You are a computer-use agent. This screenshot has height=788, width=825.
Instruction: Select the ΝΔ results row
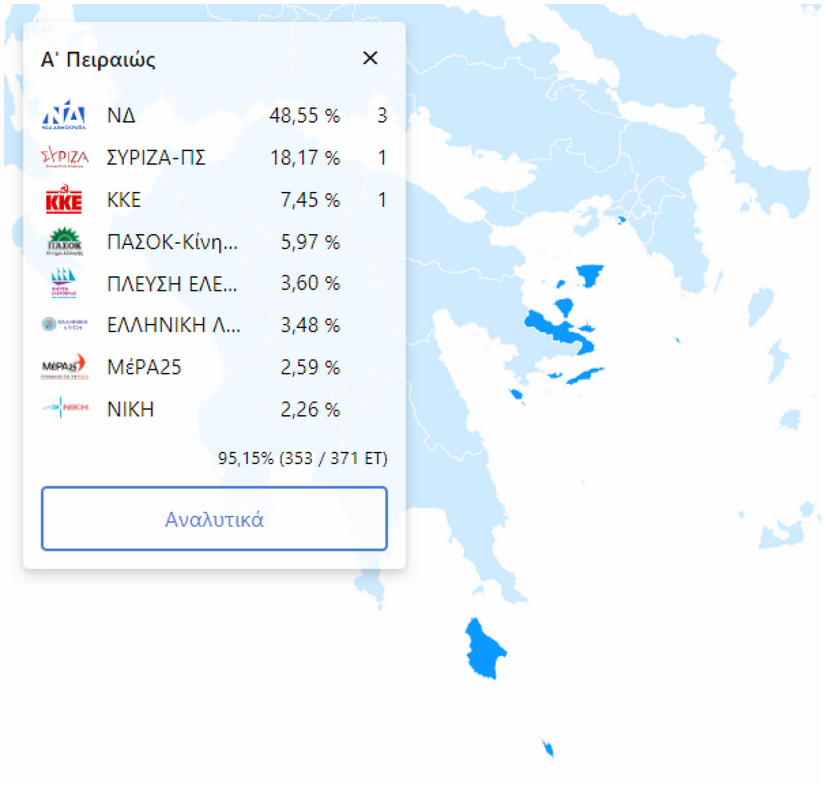coord(214,113)
